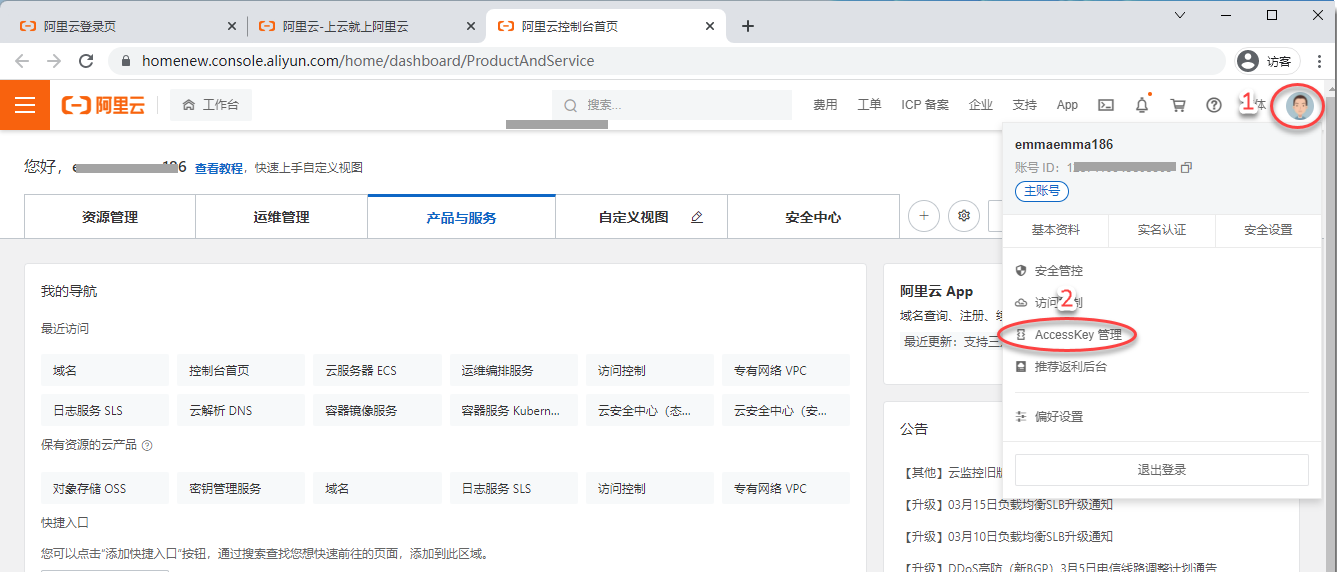Open 对象存储 OSS shortcut
The height and width of the screenshot is (572, 1337).
tap(105, 488)
